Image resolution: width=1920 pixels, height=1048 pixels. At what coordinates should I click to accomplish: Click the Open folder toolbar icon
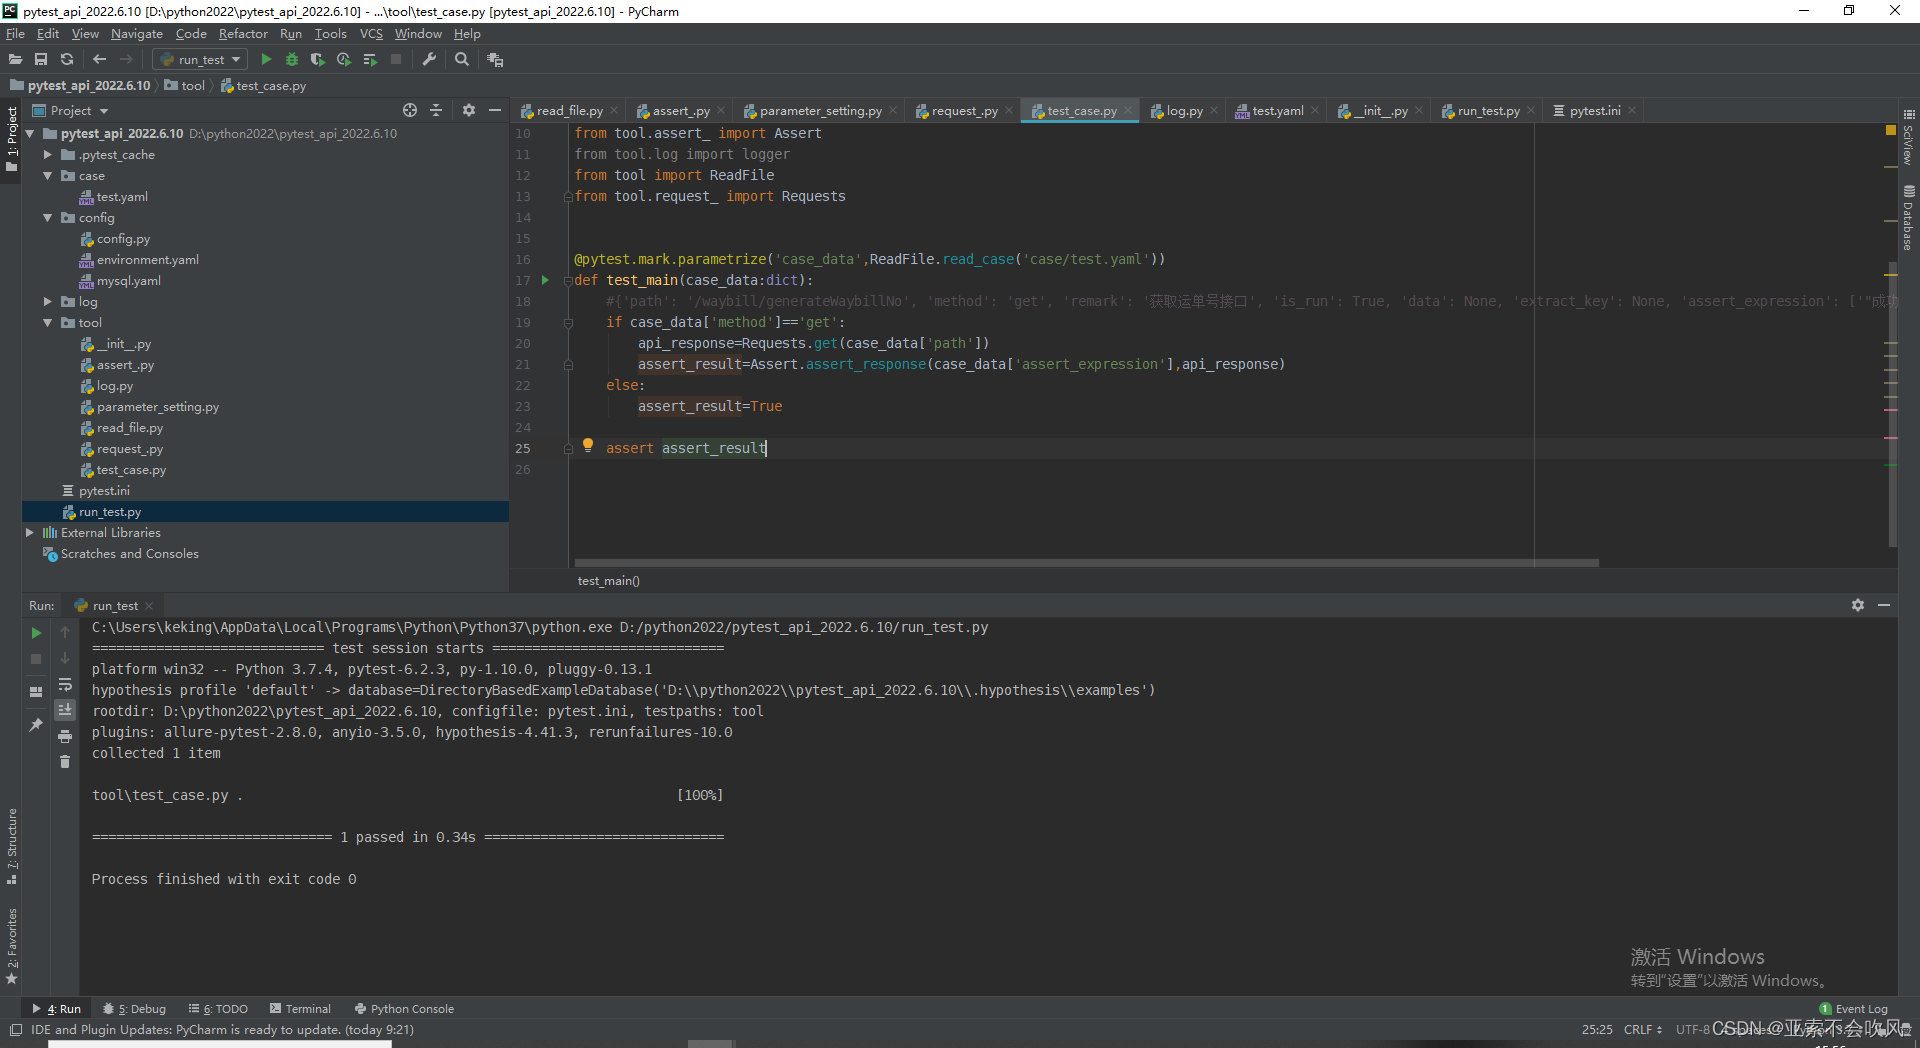click(x=15, y=60)
